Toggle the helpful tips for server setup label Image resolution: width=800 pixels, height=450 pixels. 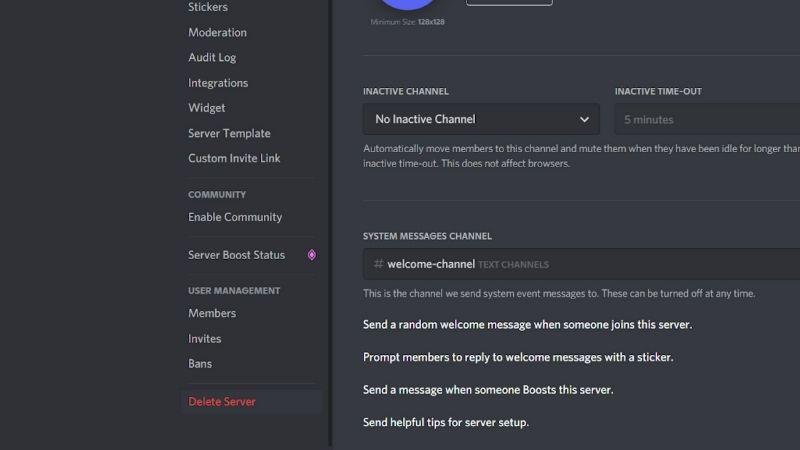[445, 423]
